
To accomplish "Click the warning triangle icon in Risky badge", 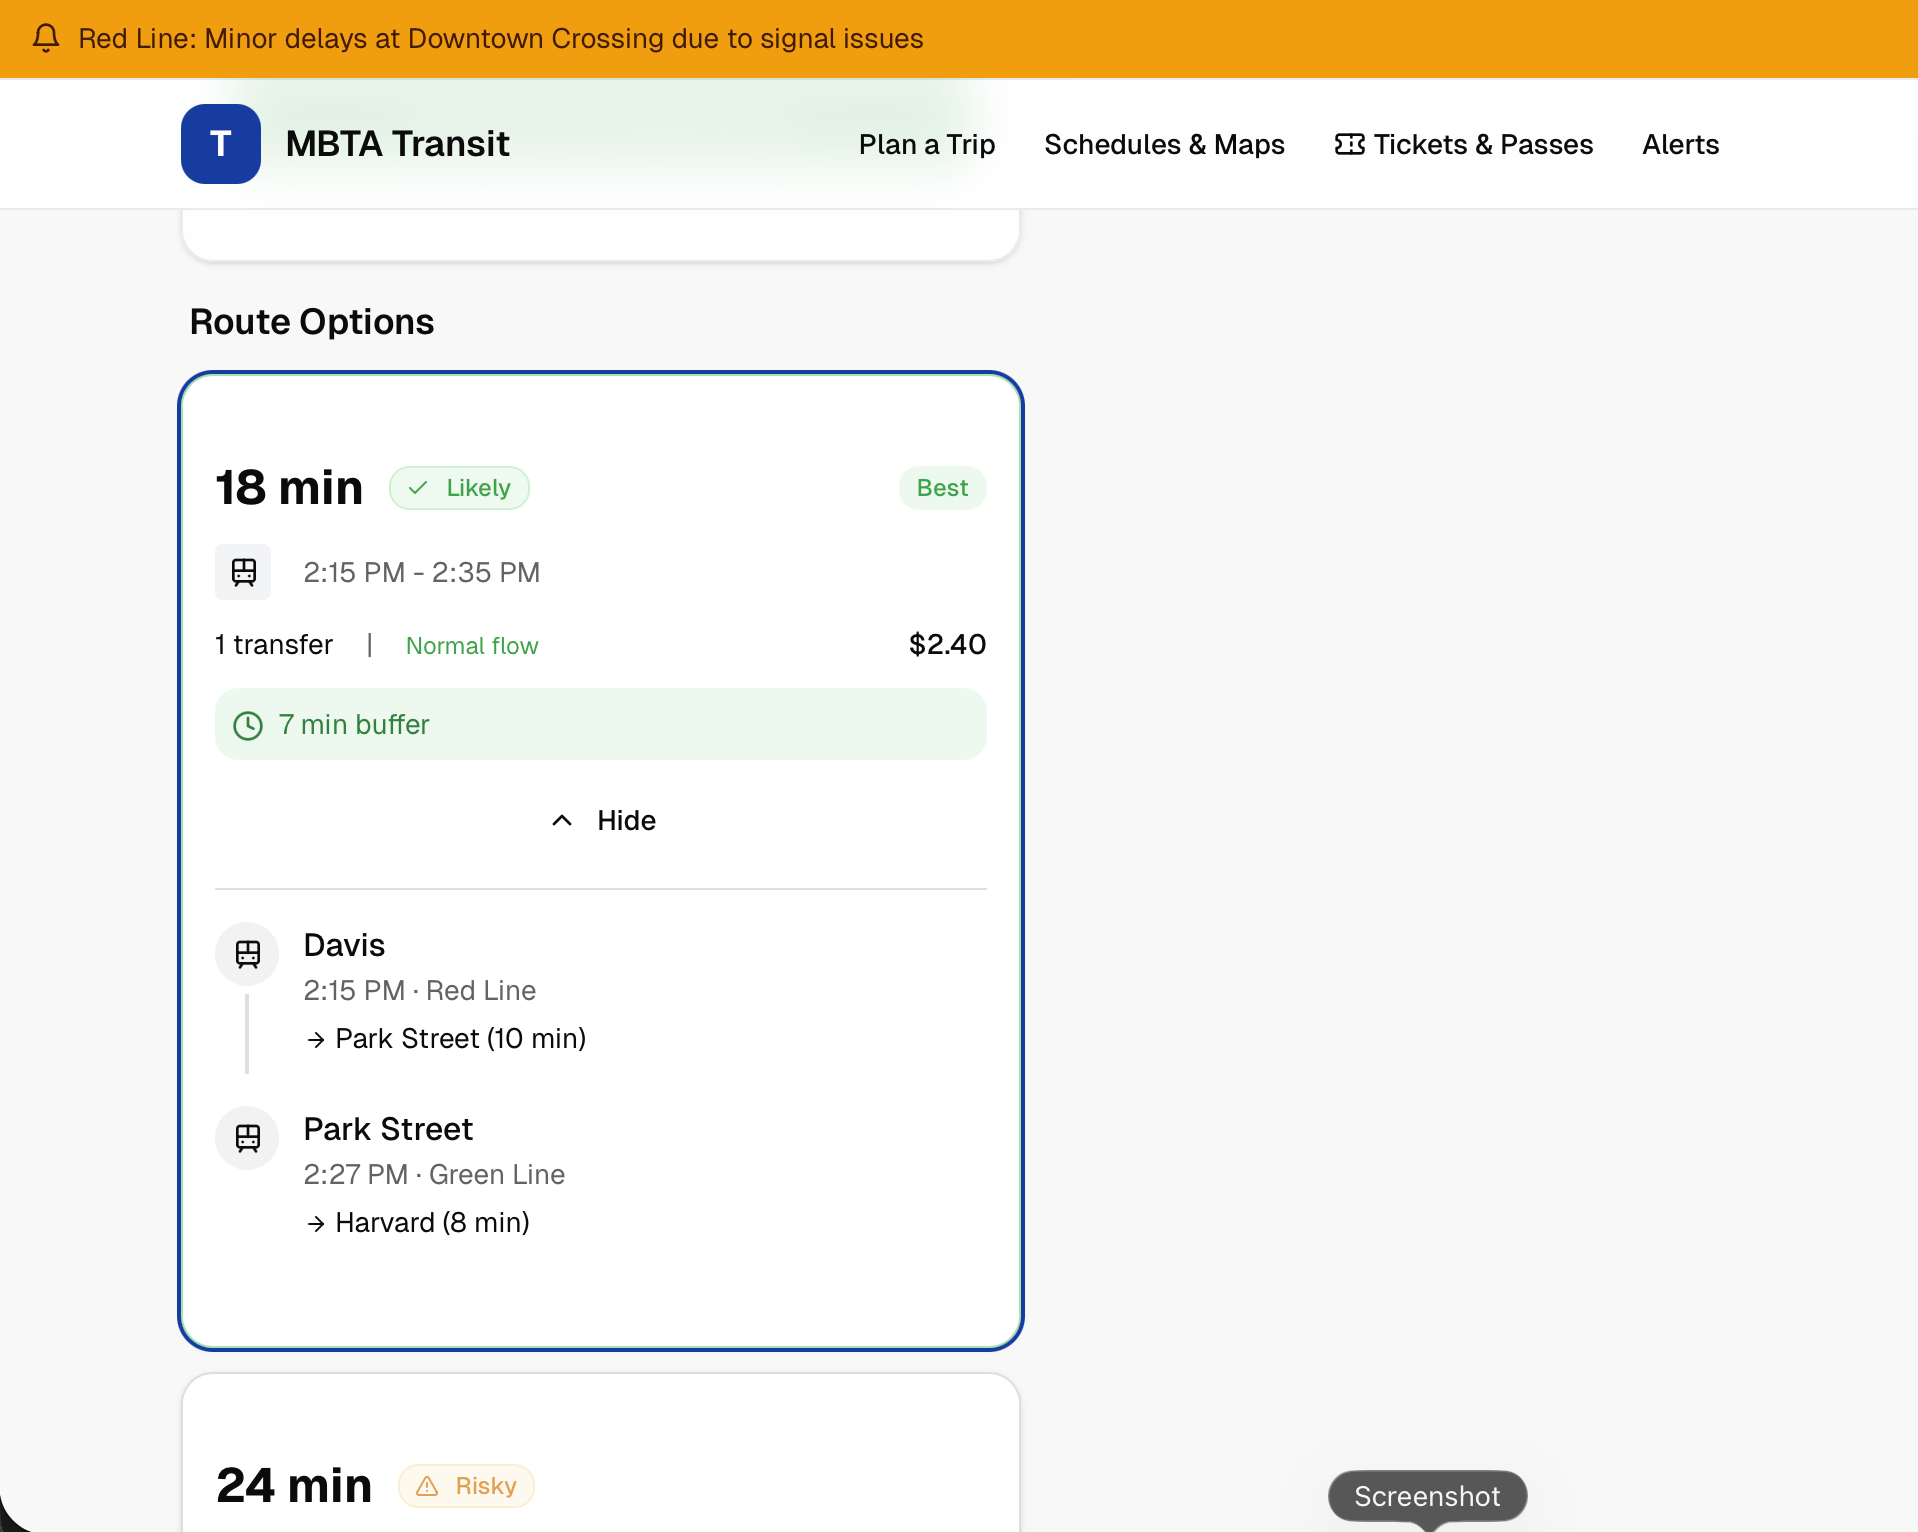I will (427, 1486).
